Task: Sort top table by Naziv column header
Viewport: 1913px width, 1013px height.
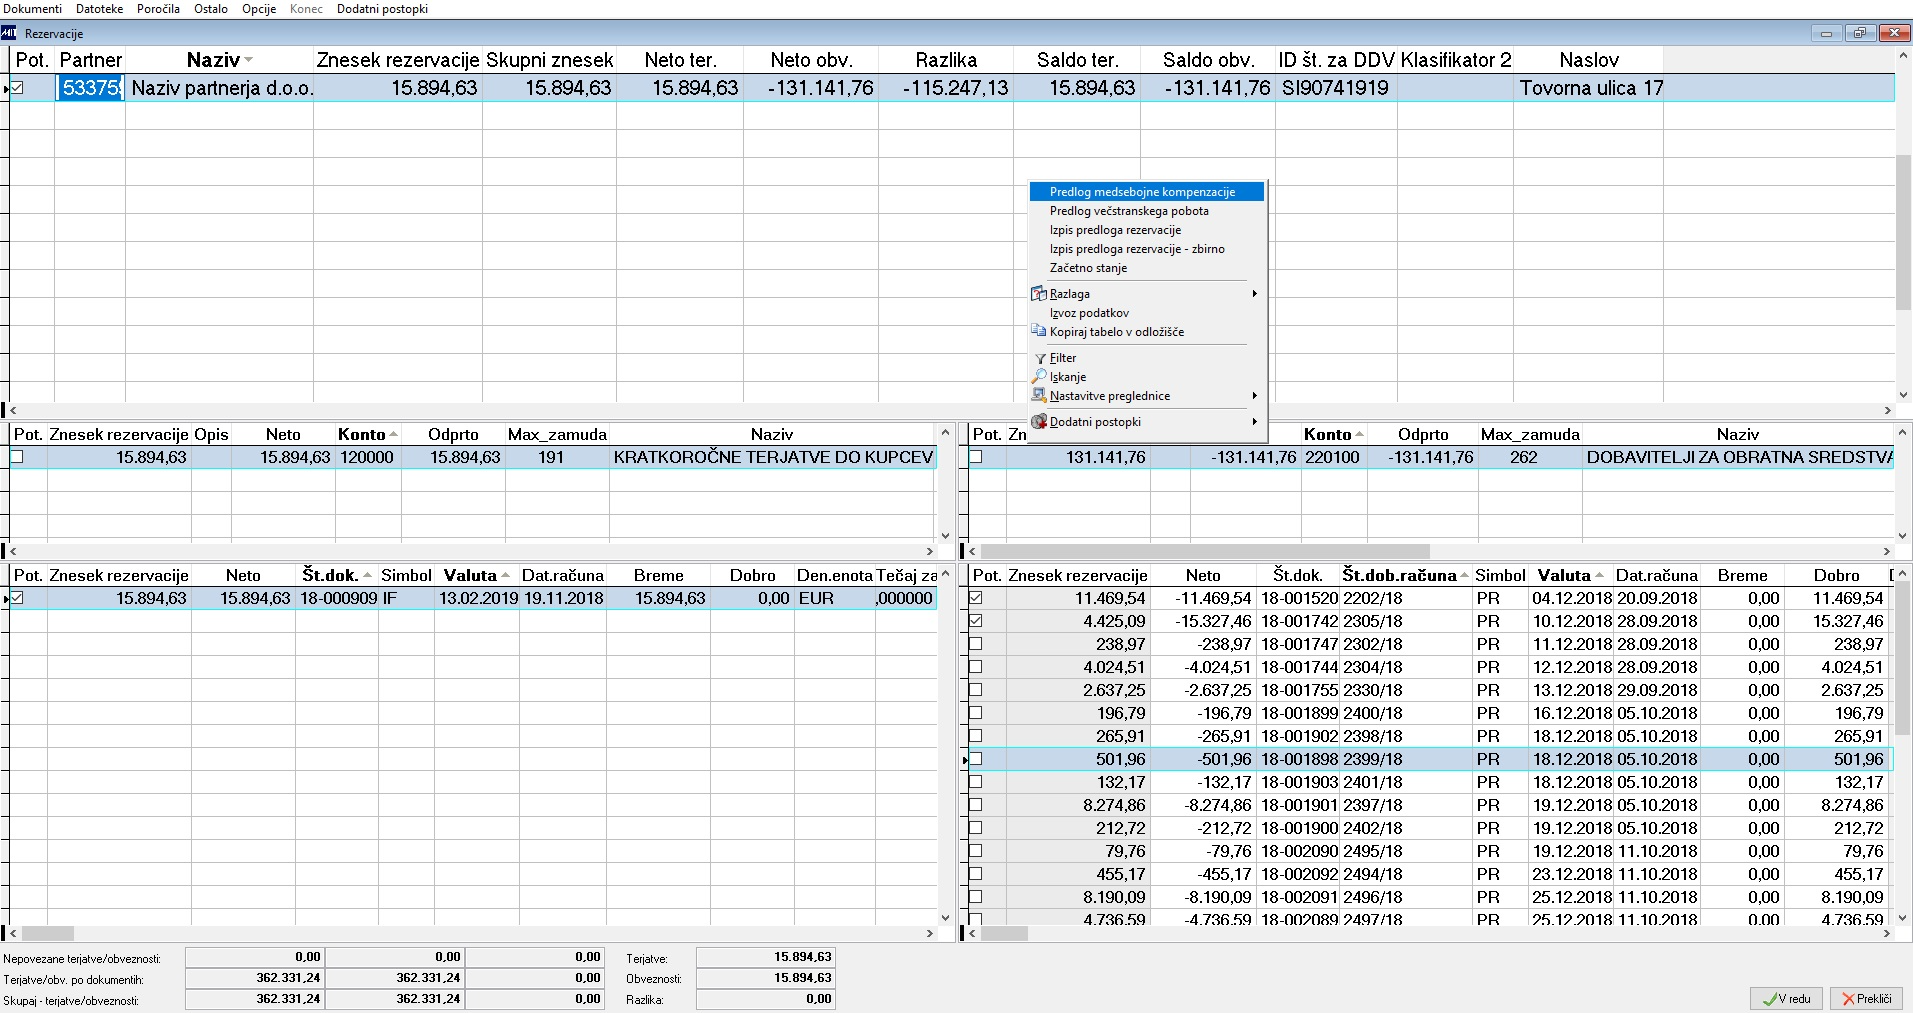Action: [219, 60]
